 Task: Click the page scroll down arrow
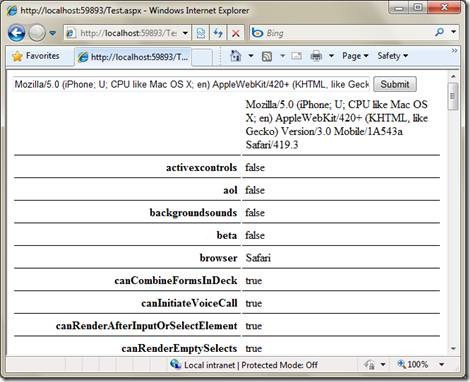tap(453, 349)
